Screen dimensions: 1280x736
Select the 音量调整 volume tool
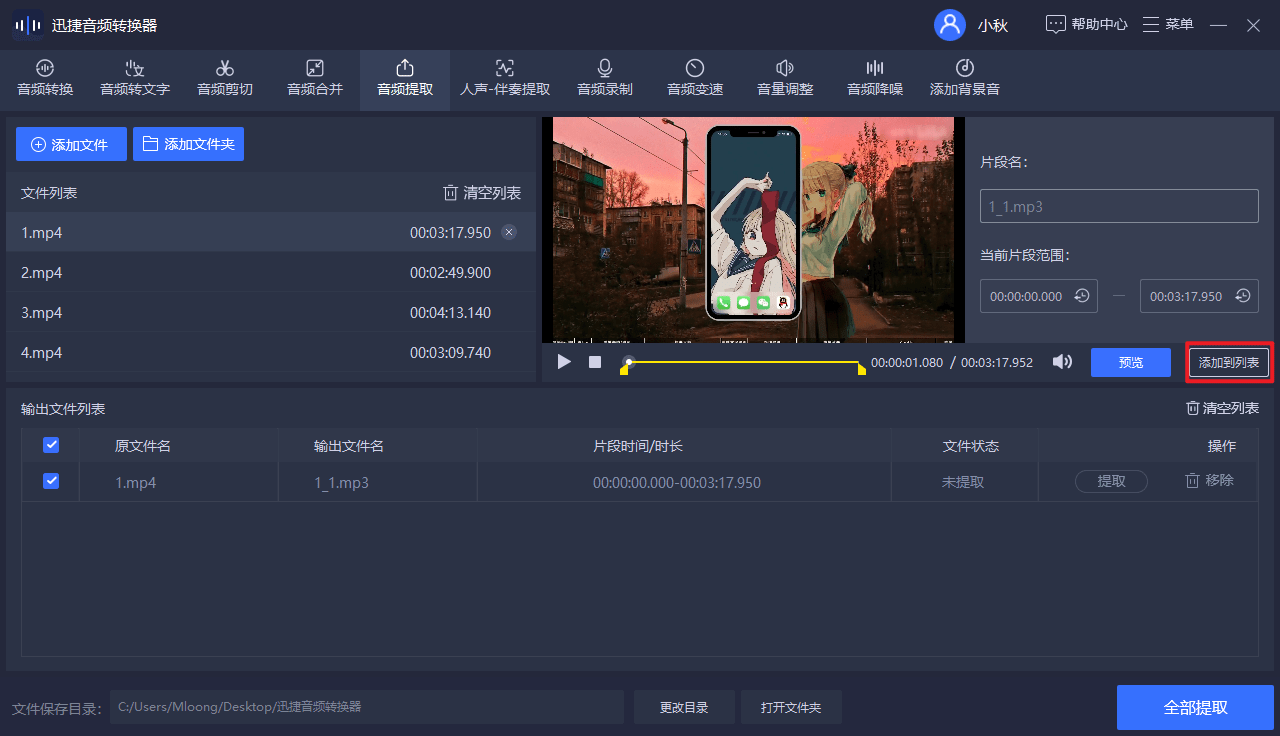tap(784, 79)
